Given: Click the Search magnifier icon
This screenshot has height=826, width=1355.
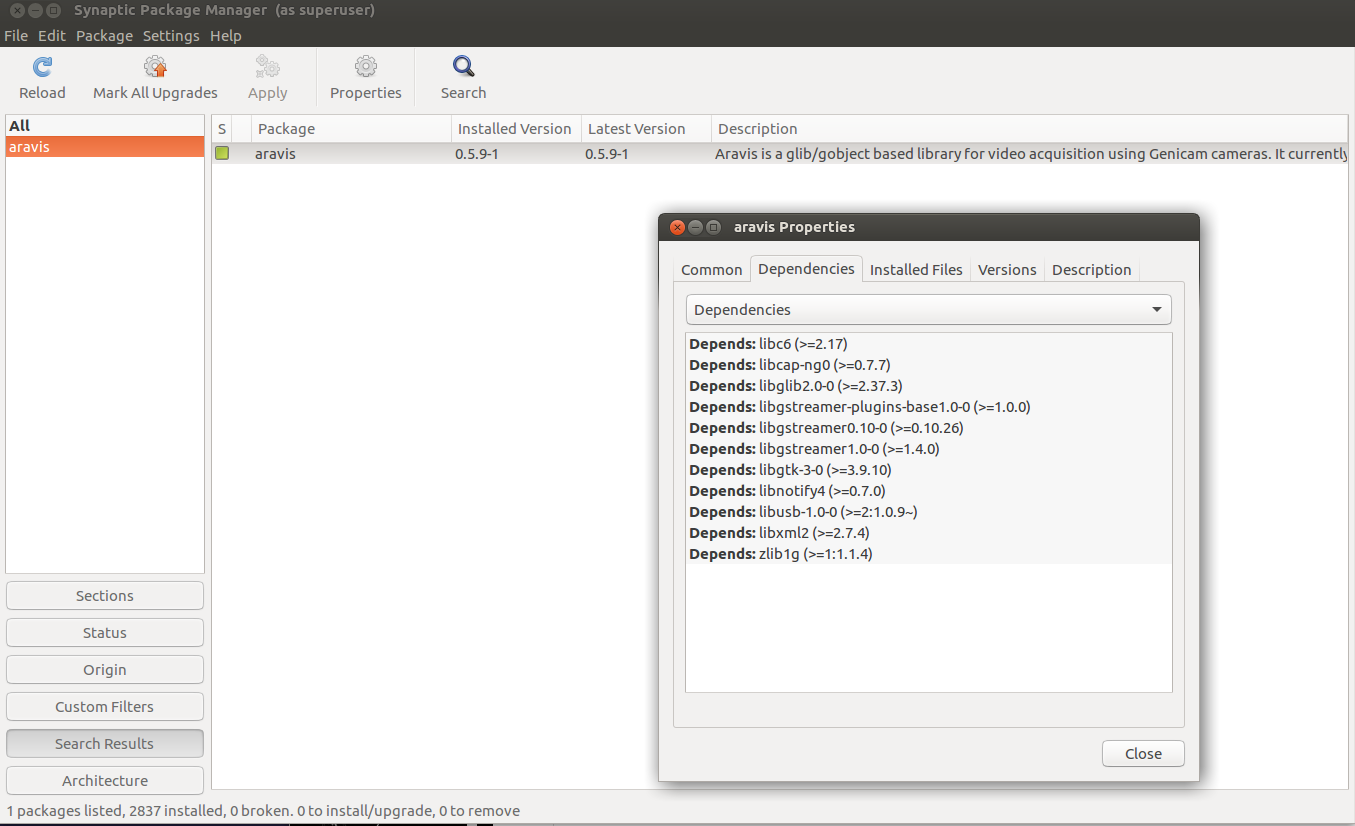Looking at the screenshot, I should pyautogui.click(x=463, y=67).
